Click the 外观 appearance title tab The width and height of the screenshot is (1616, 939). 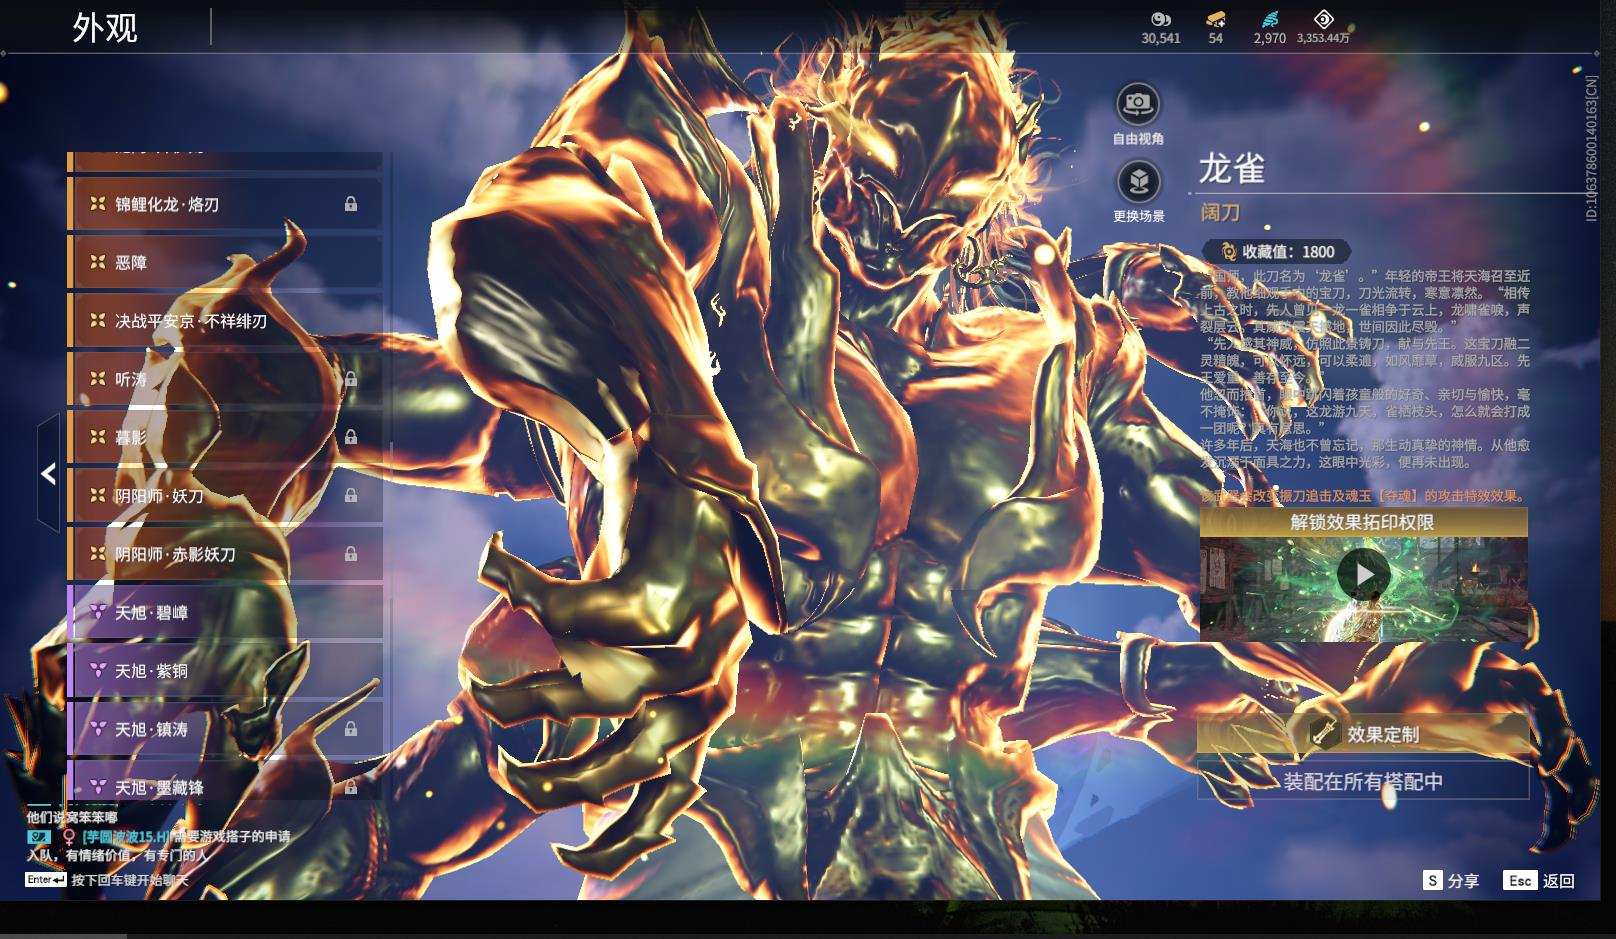[x=105, y=27]
